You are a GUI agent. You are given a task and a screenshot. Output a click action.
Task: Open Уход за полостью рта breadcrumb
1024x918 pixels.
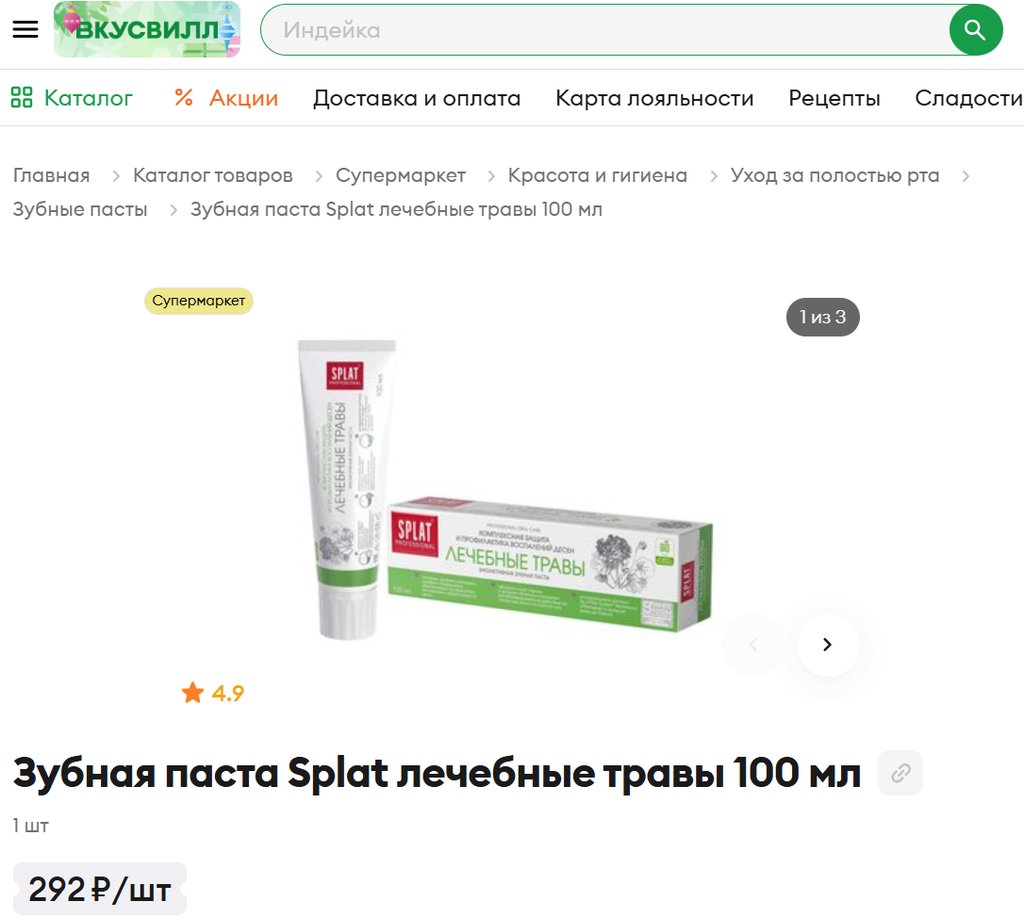tap(835, 175)
